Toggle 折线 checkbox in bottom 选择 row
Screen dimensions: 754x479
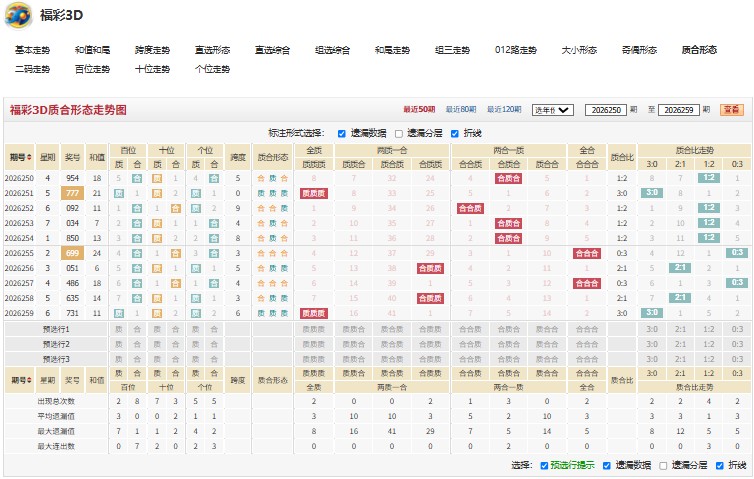(720, 466)
